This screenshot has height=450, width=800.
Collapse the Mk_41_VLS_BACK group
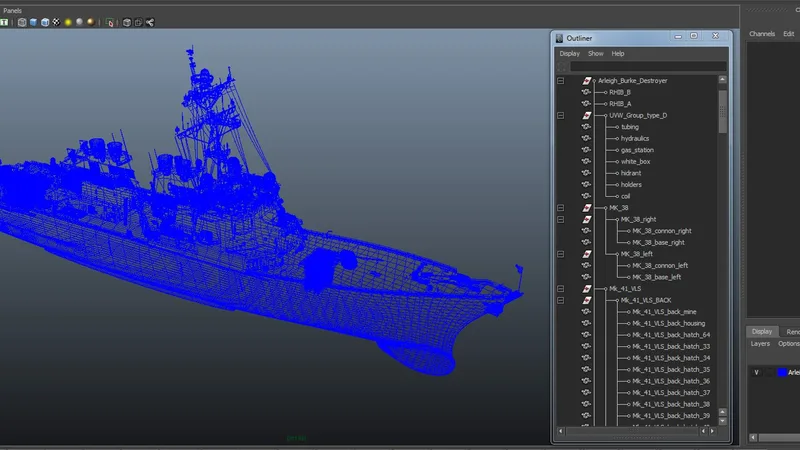561,301
